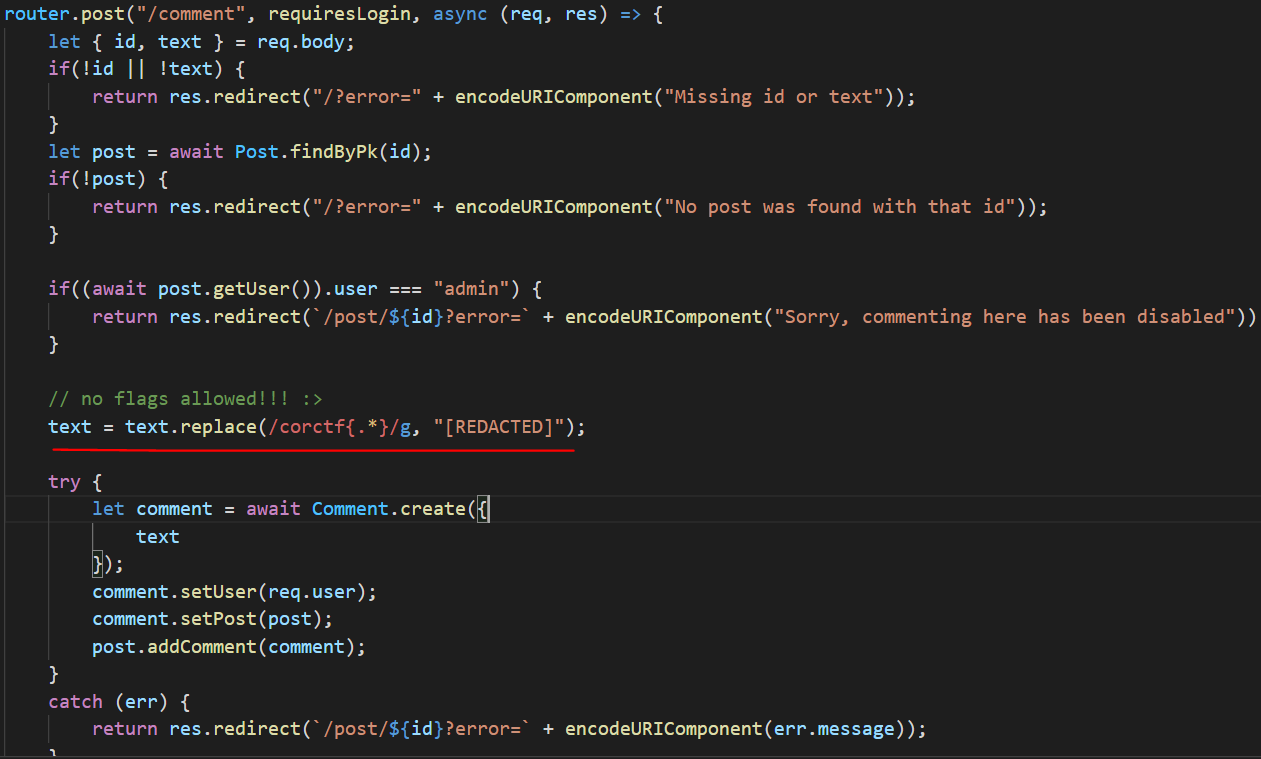The width and height of the screenshot is (1261, 759).
Task: Click the catch keyword
Action: click(x=76, y=702)
